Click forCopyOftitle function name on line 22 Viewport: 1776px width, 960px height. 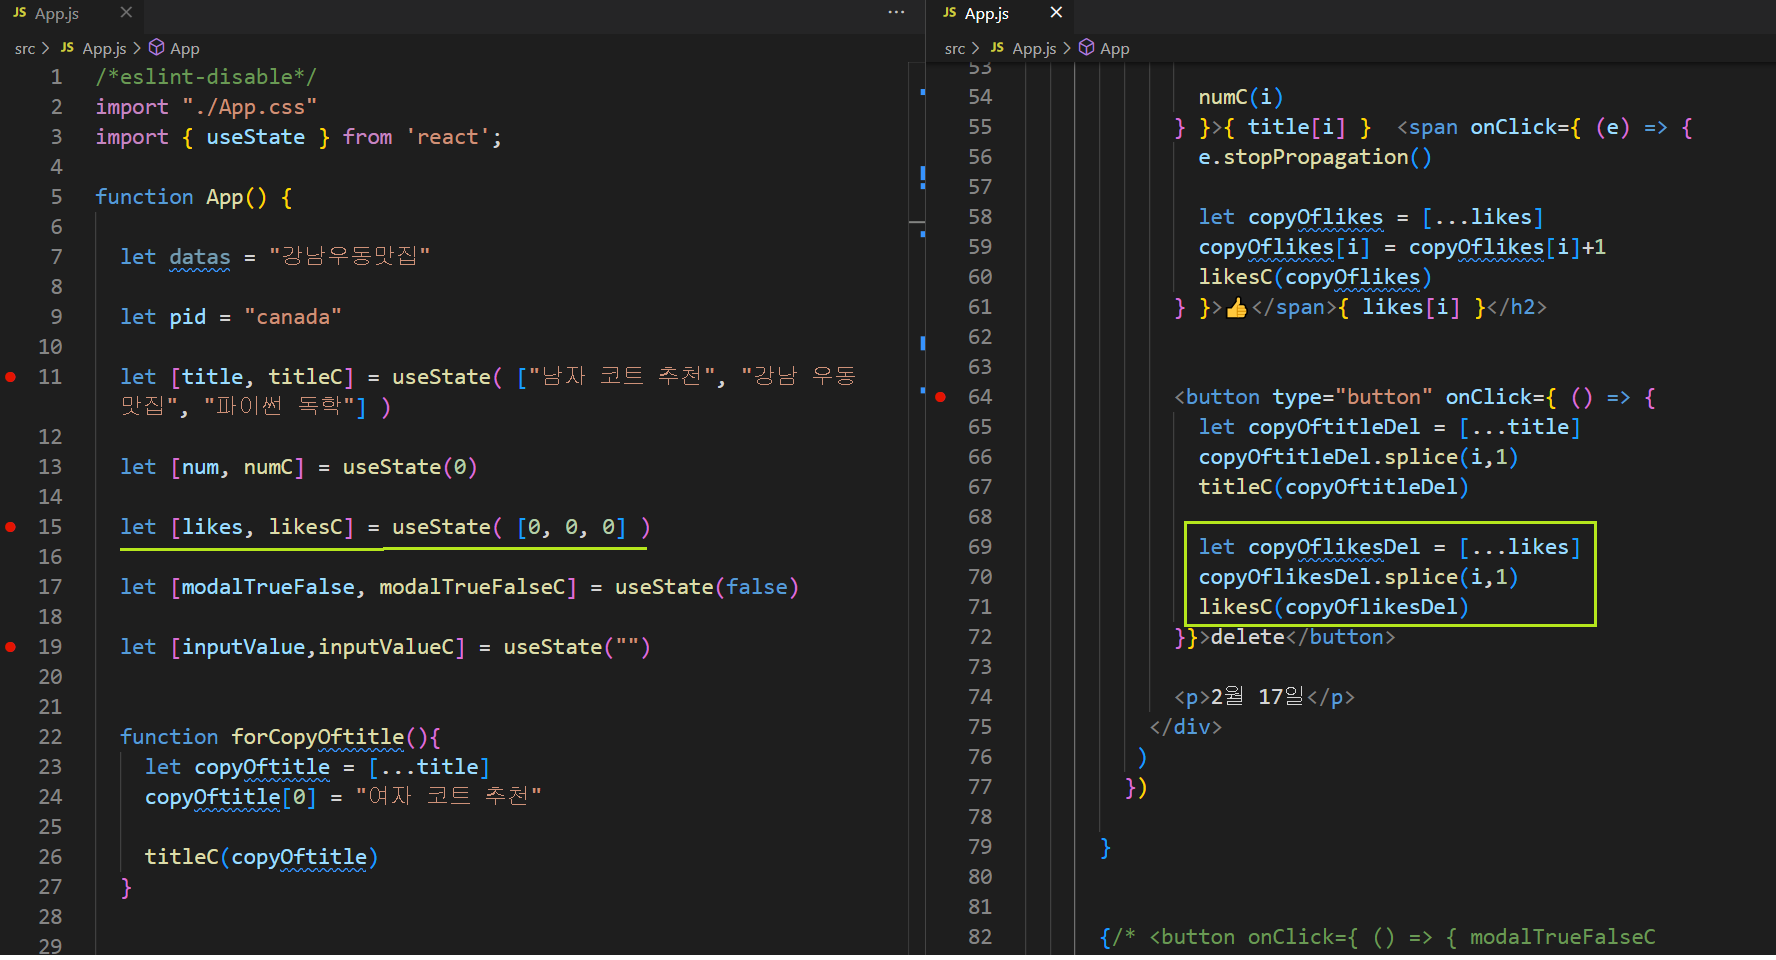pos(318,737)
